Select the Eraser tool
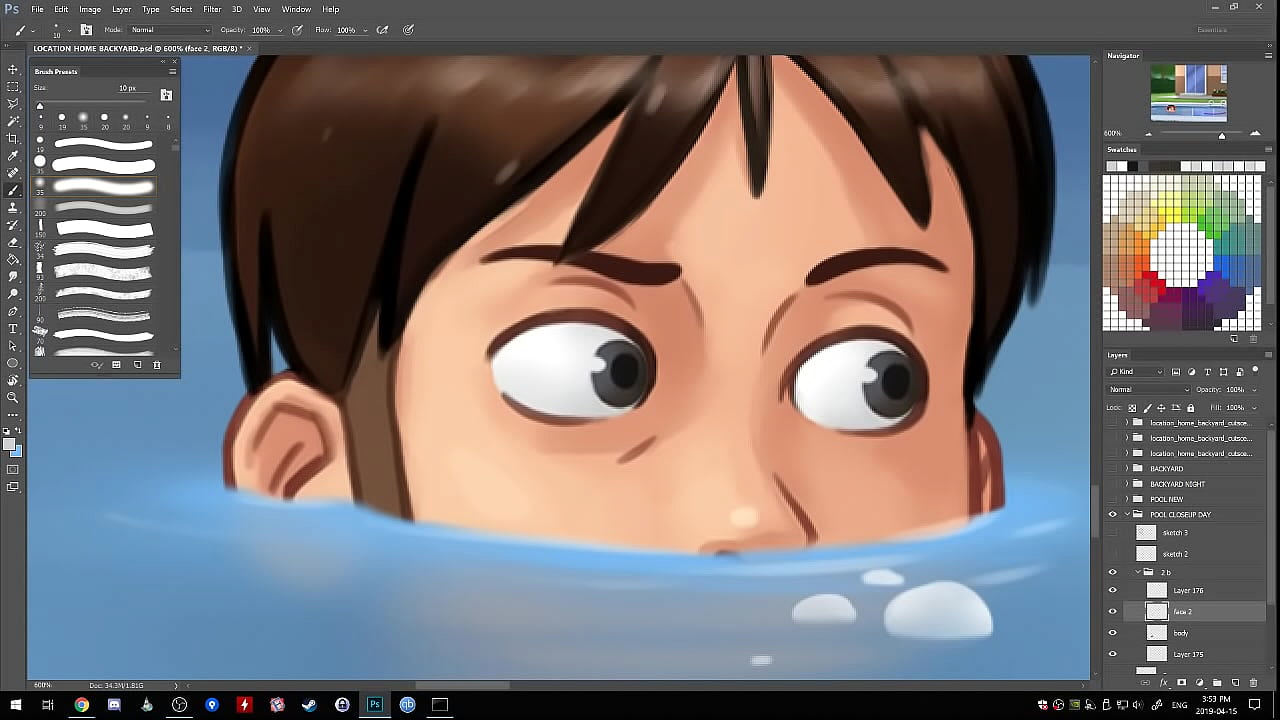 pyautogui.click(x=13, y=242)
